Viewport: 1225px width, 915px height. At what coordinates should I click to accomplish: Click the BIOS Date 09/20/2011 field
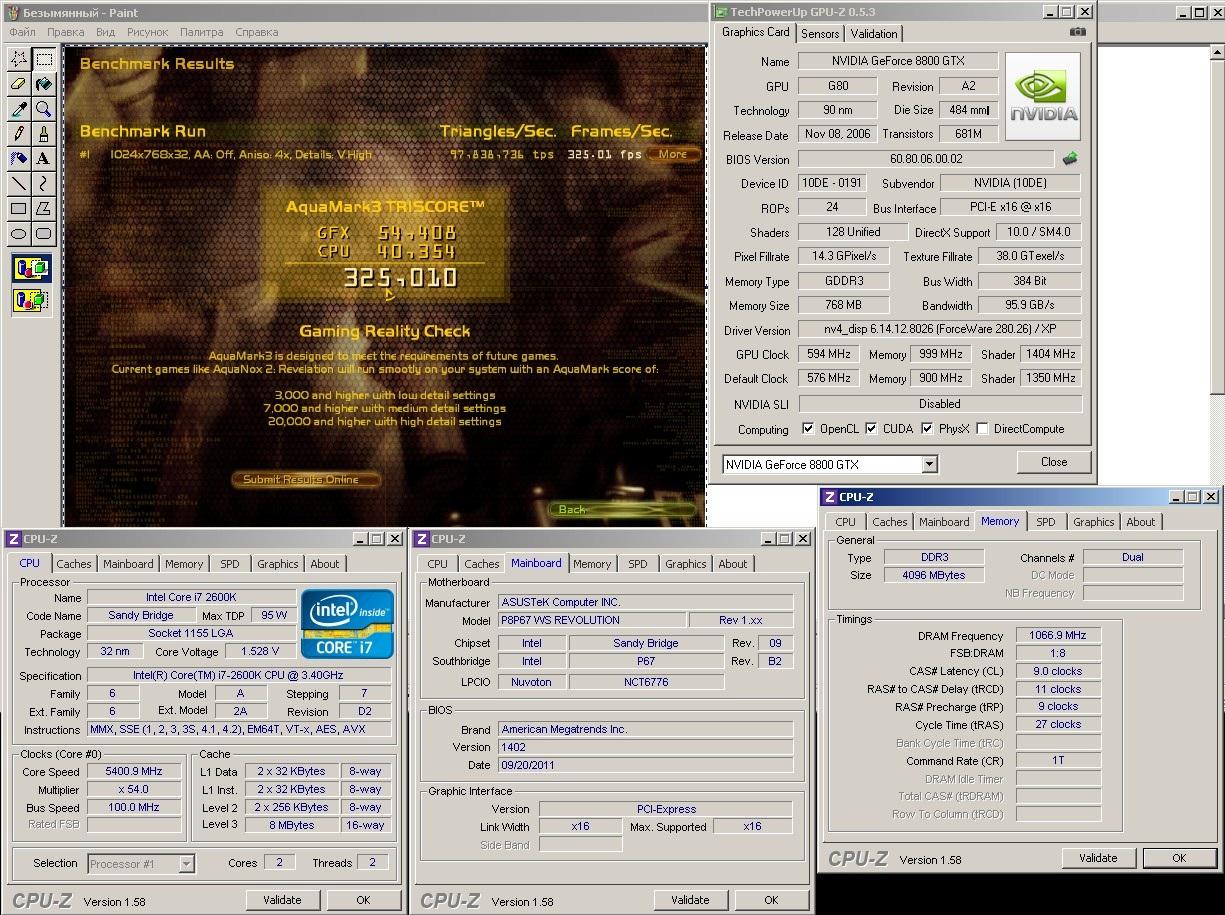[x=645, y=765]
